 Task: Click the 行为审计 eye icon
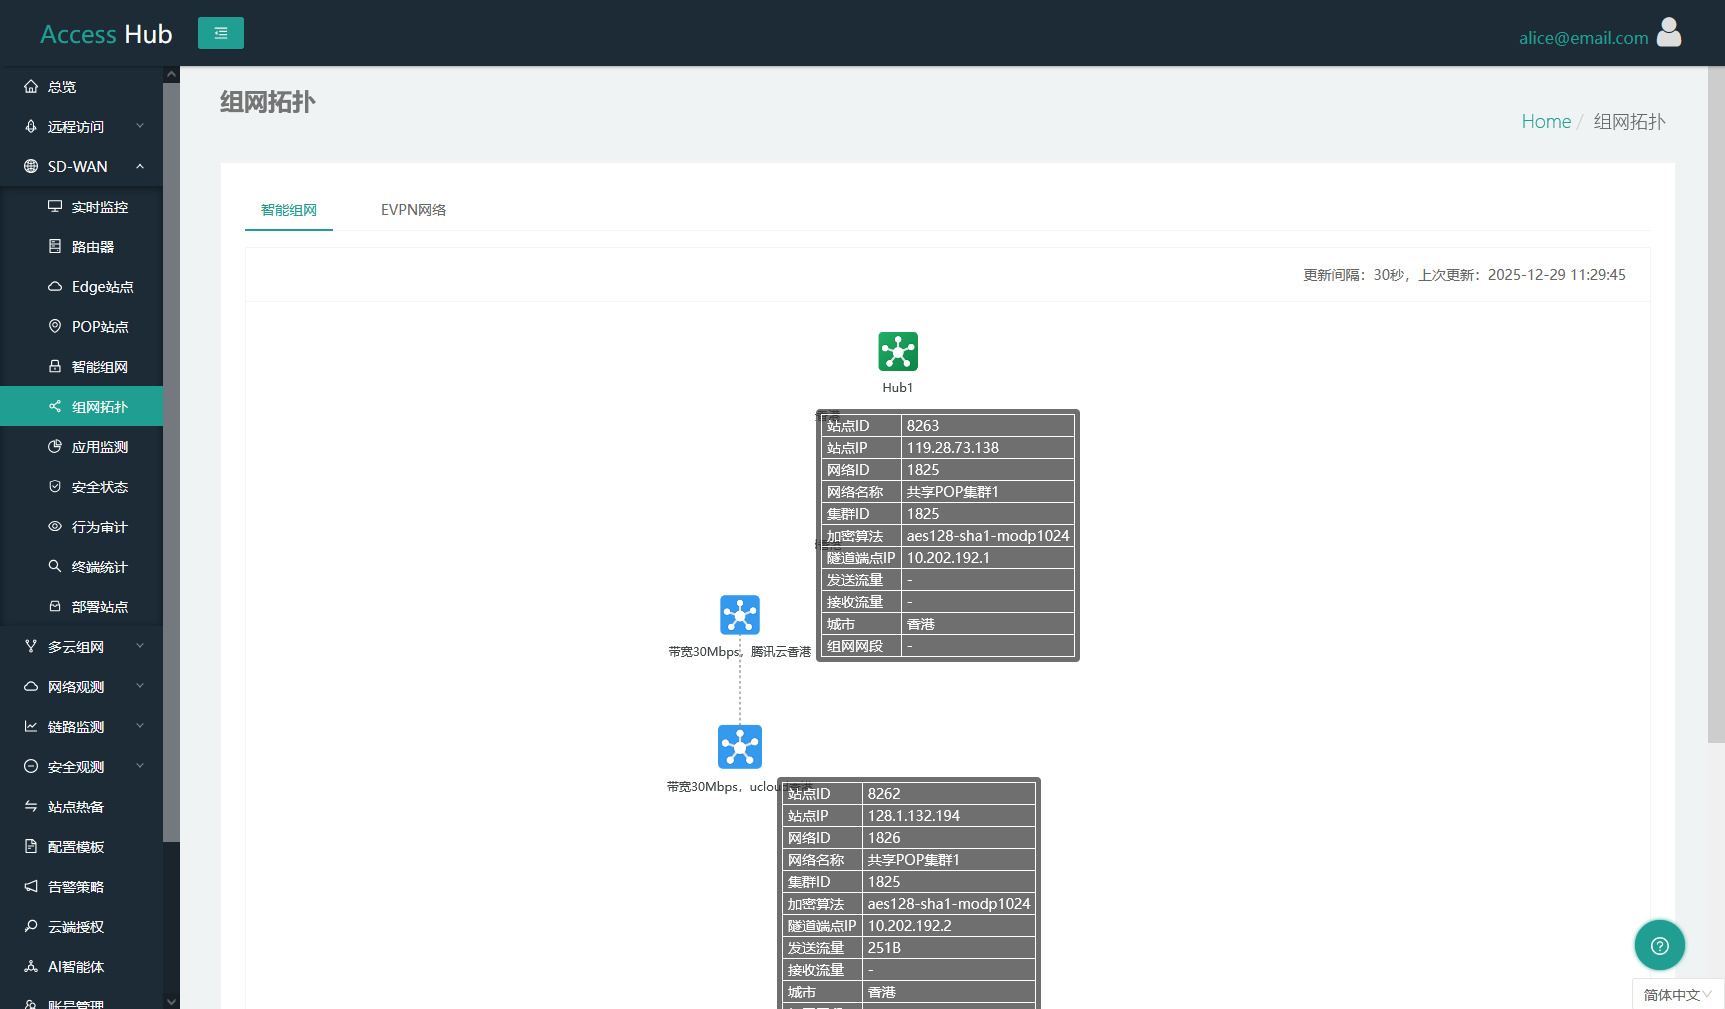55,527
